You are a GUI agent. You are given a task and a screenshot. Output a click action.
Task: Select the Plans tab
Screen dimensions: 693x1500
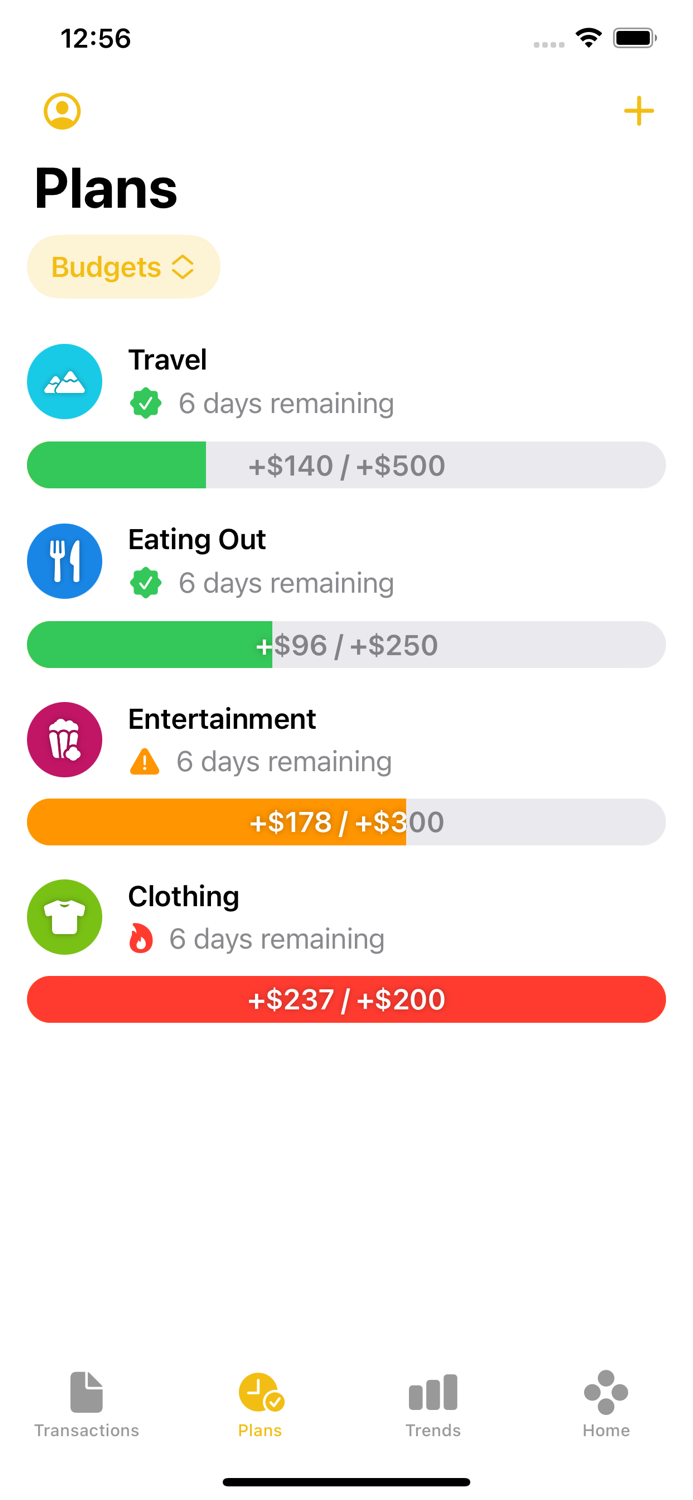click(259, 1402)
